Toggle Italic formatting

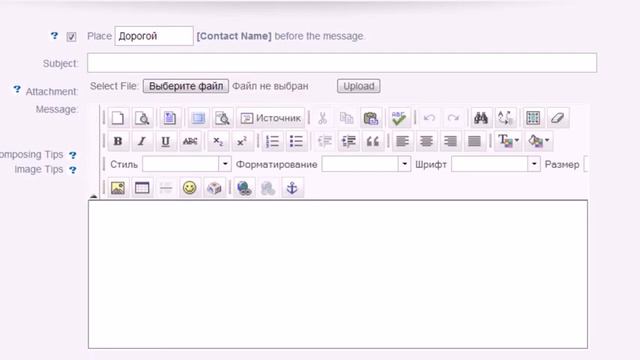(142, 141)
